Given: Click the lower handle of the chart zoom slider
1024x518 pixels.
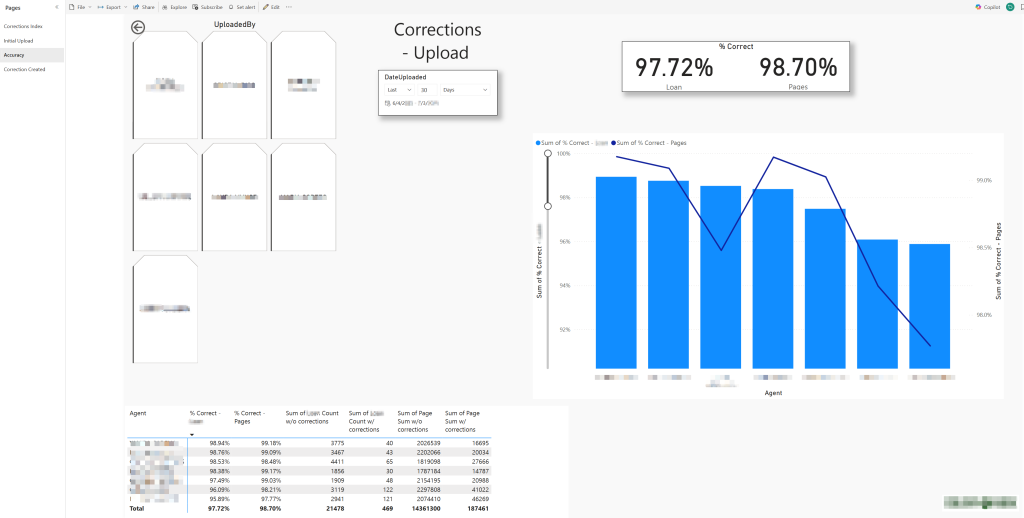Looking at the screenshot, I should 548,206.
